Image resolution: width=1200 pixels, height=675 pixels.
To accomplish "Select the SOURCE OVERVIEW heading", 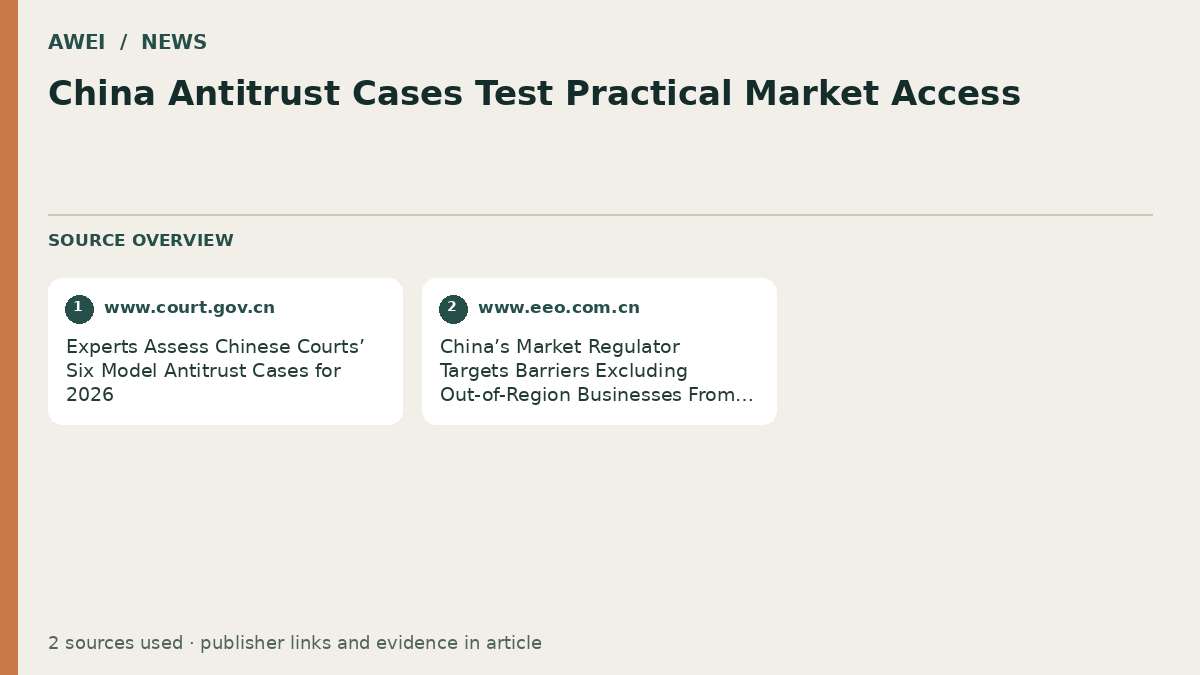I will coord(141,241).
